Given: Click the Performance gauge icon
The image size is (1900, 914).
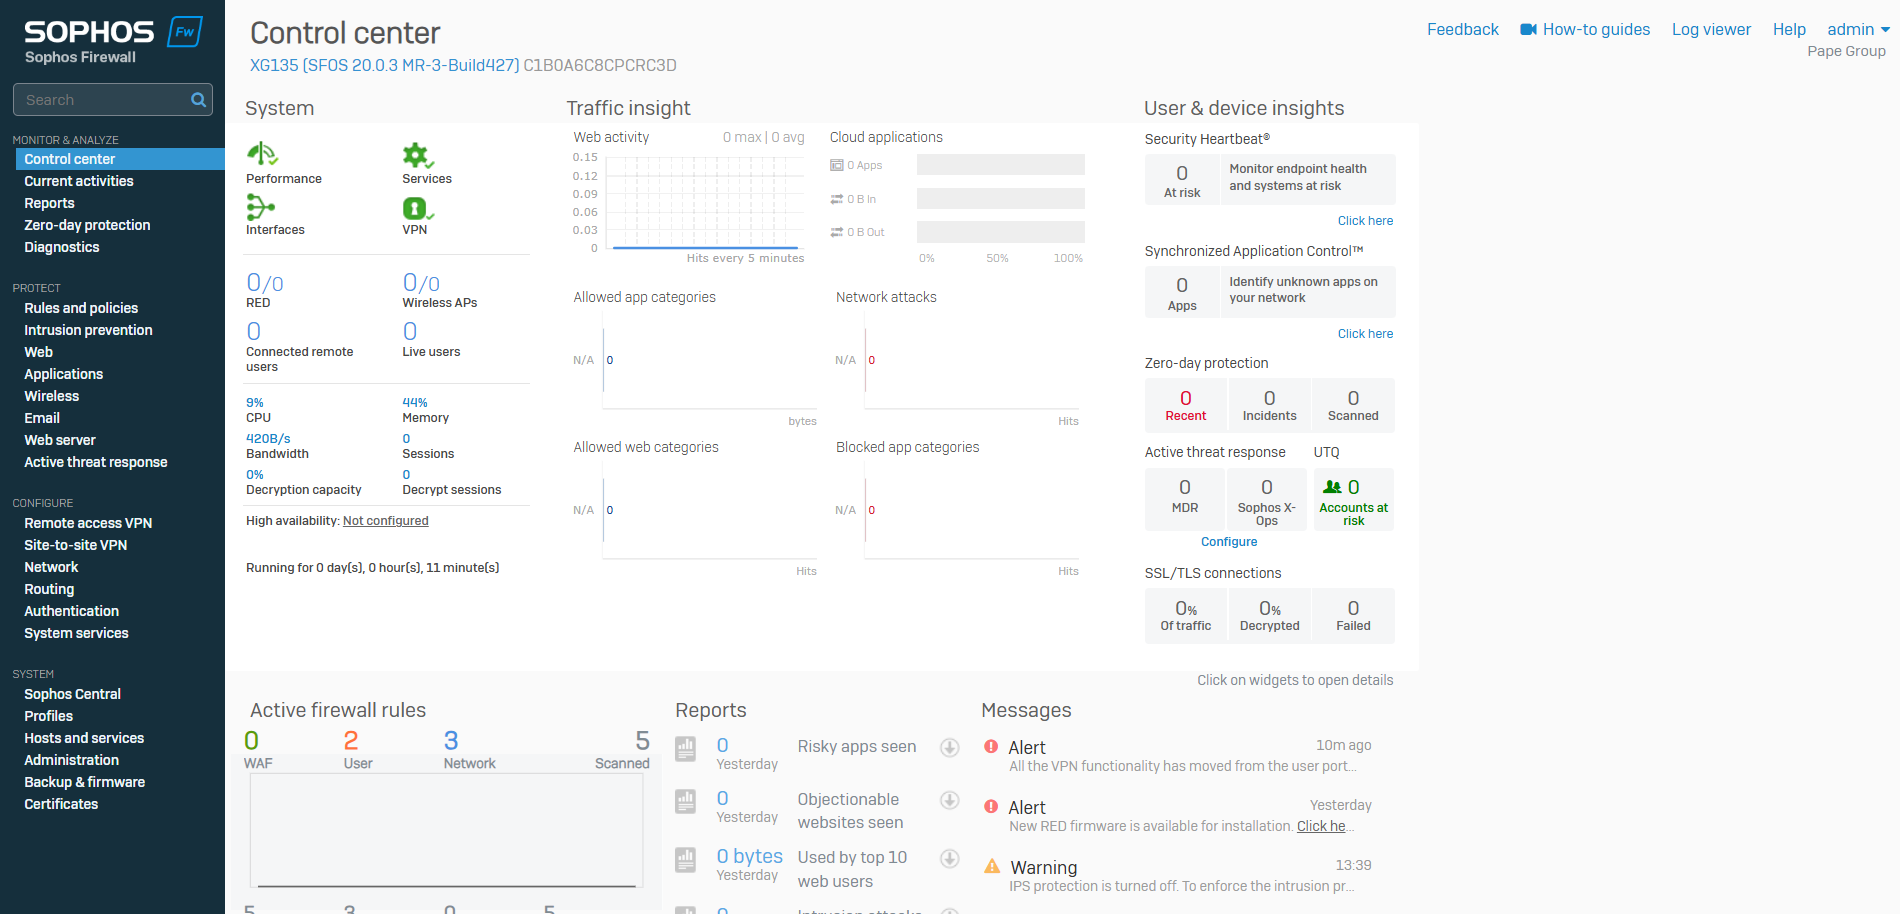Looking at the screenshot, I should [262, 154].
